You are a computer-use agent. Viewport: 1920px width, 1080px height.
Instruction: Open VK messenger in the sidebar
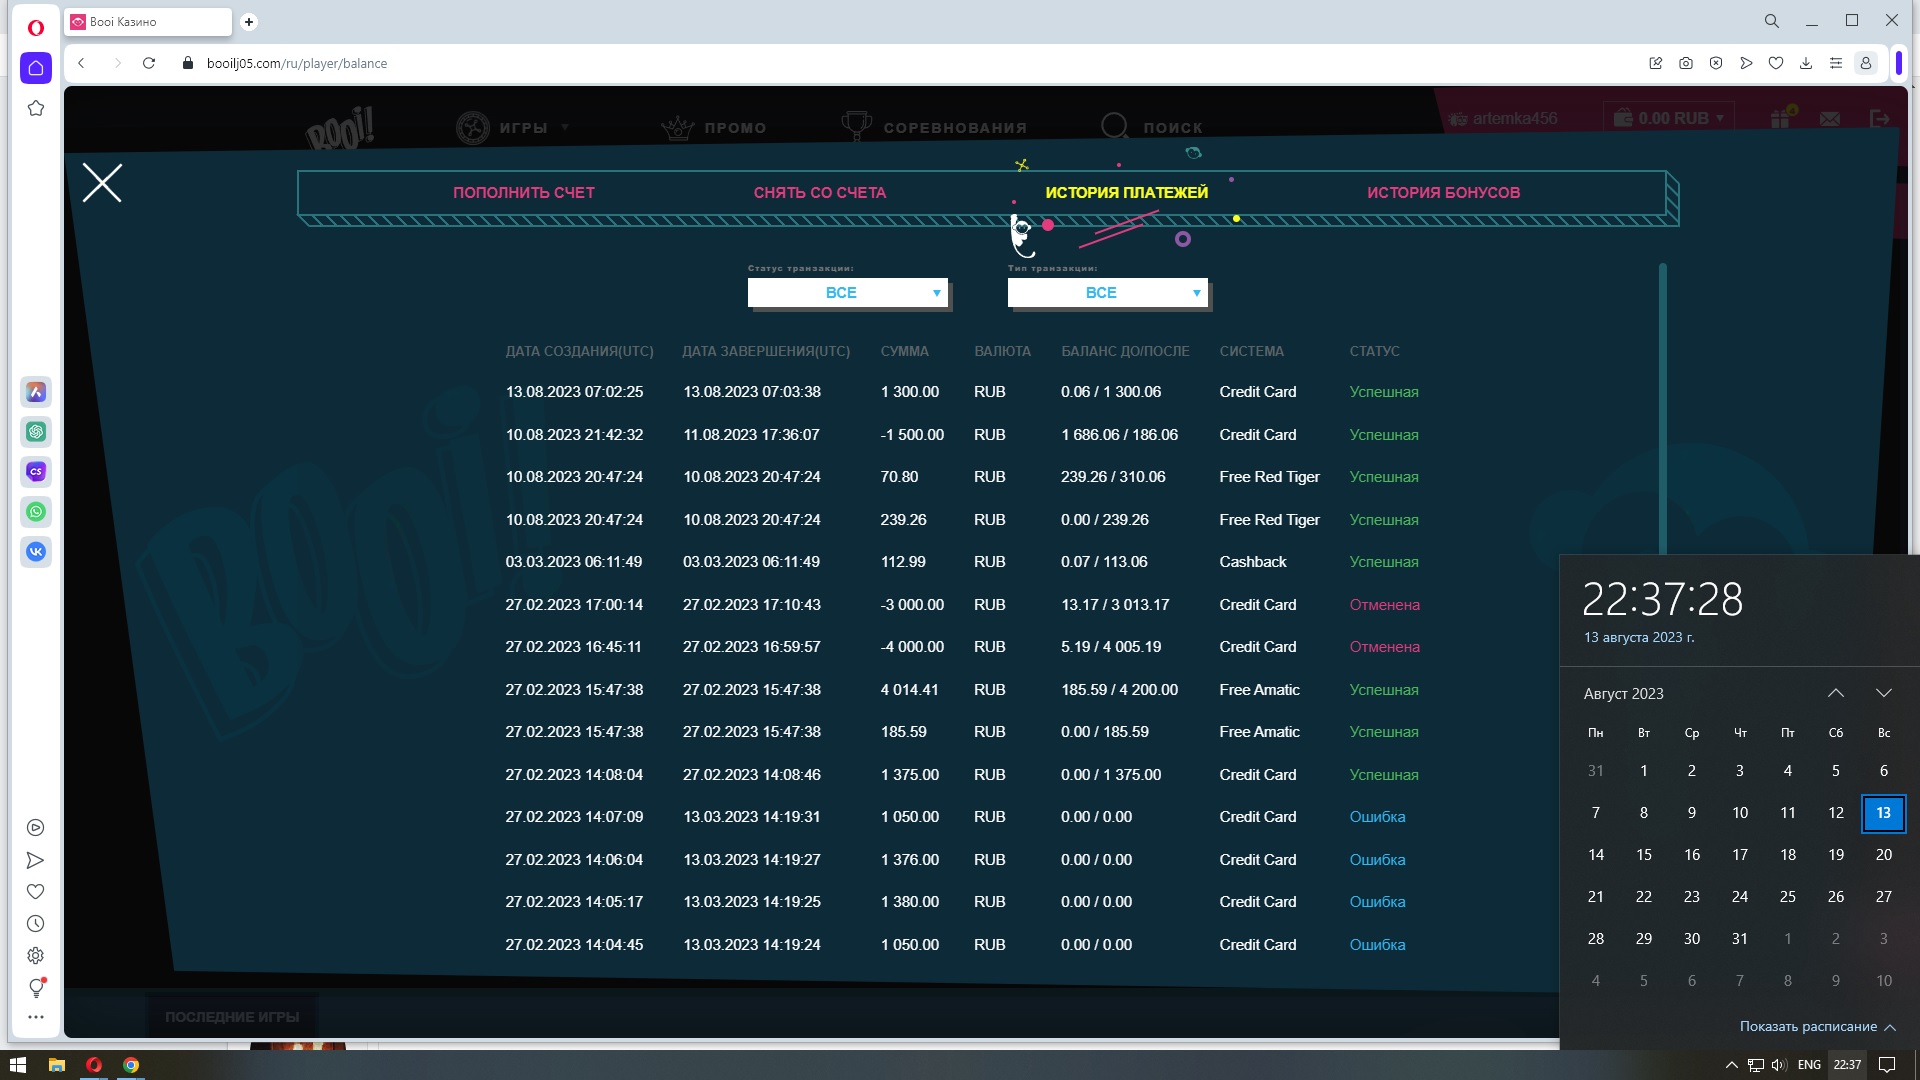36,552
